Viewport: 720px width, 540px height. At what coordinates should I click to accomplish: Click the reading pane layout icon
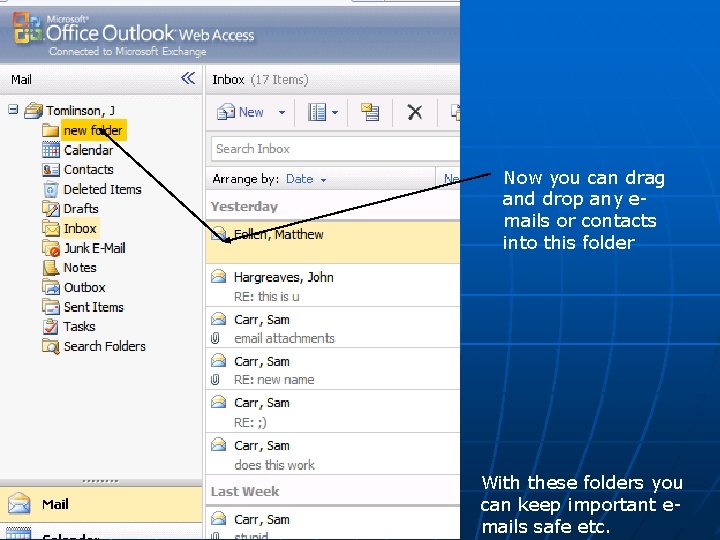(x=317, y=112)
